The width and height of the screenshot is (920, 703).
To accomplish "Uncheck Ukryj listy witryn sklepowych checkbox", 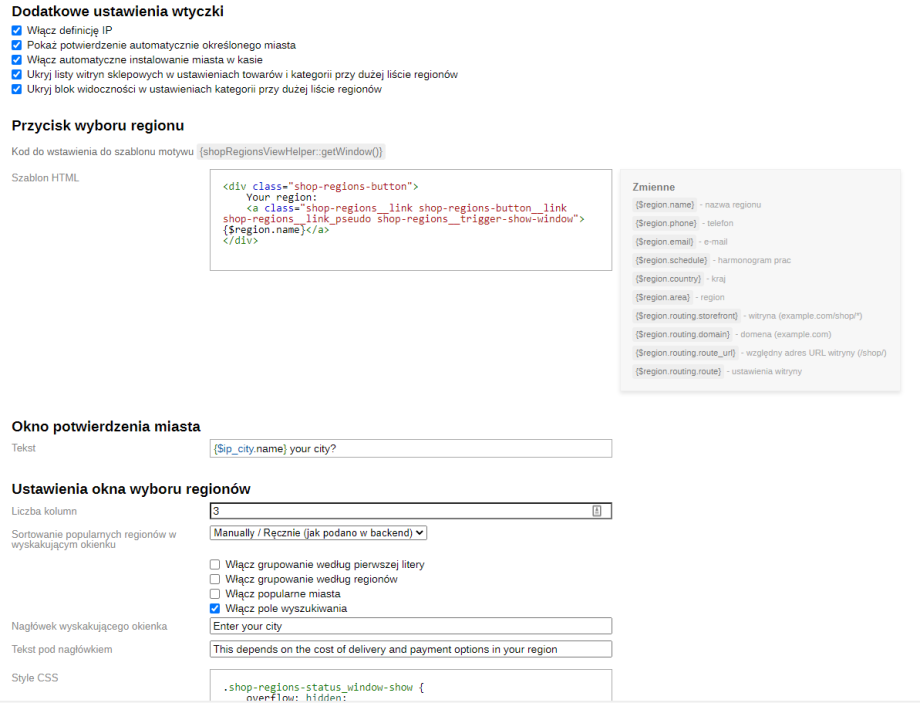I will (x=17, y=75).
